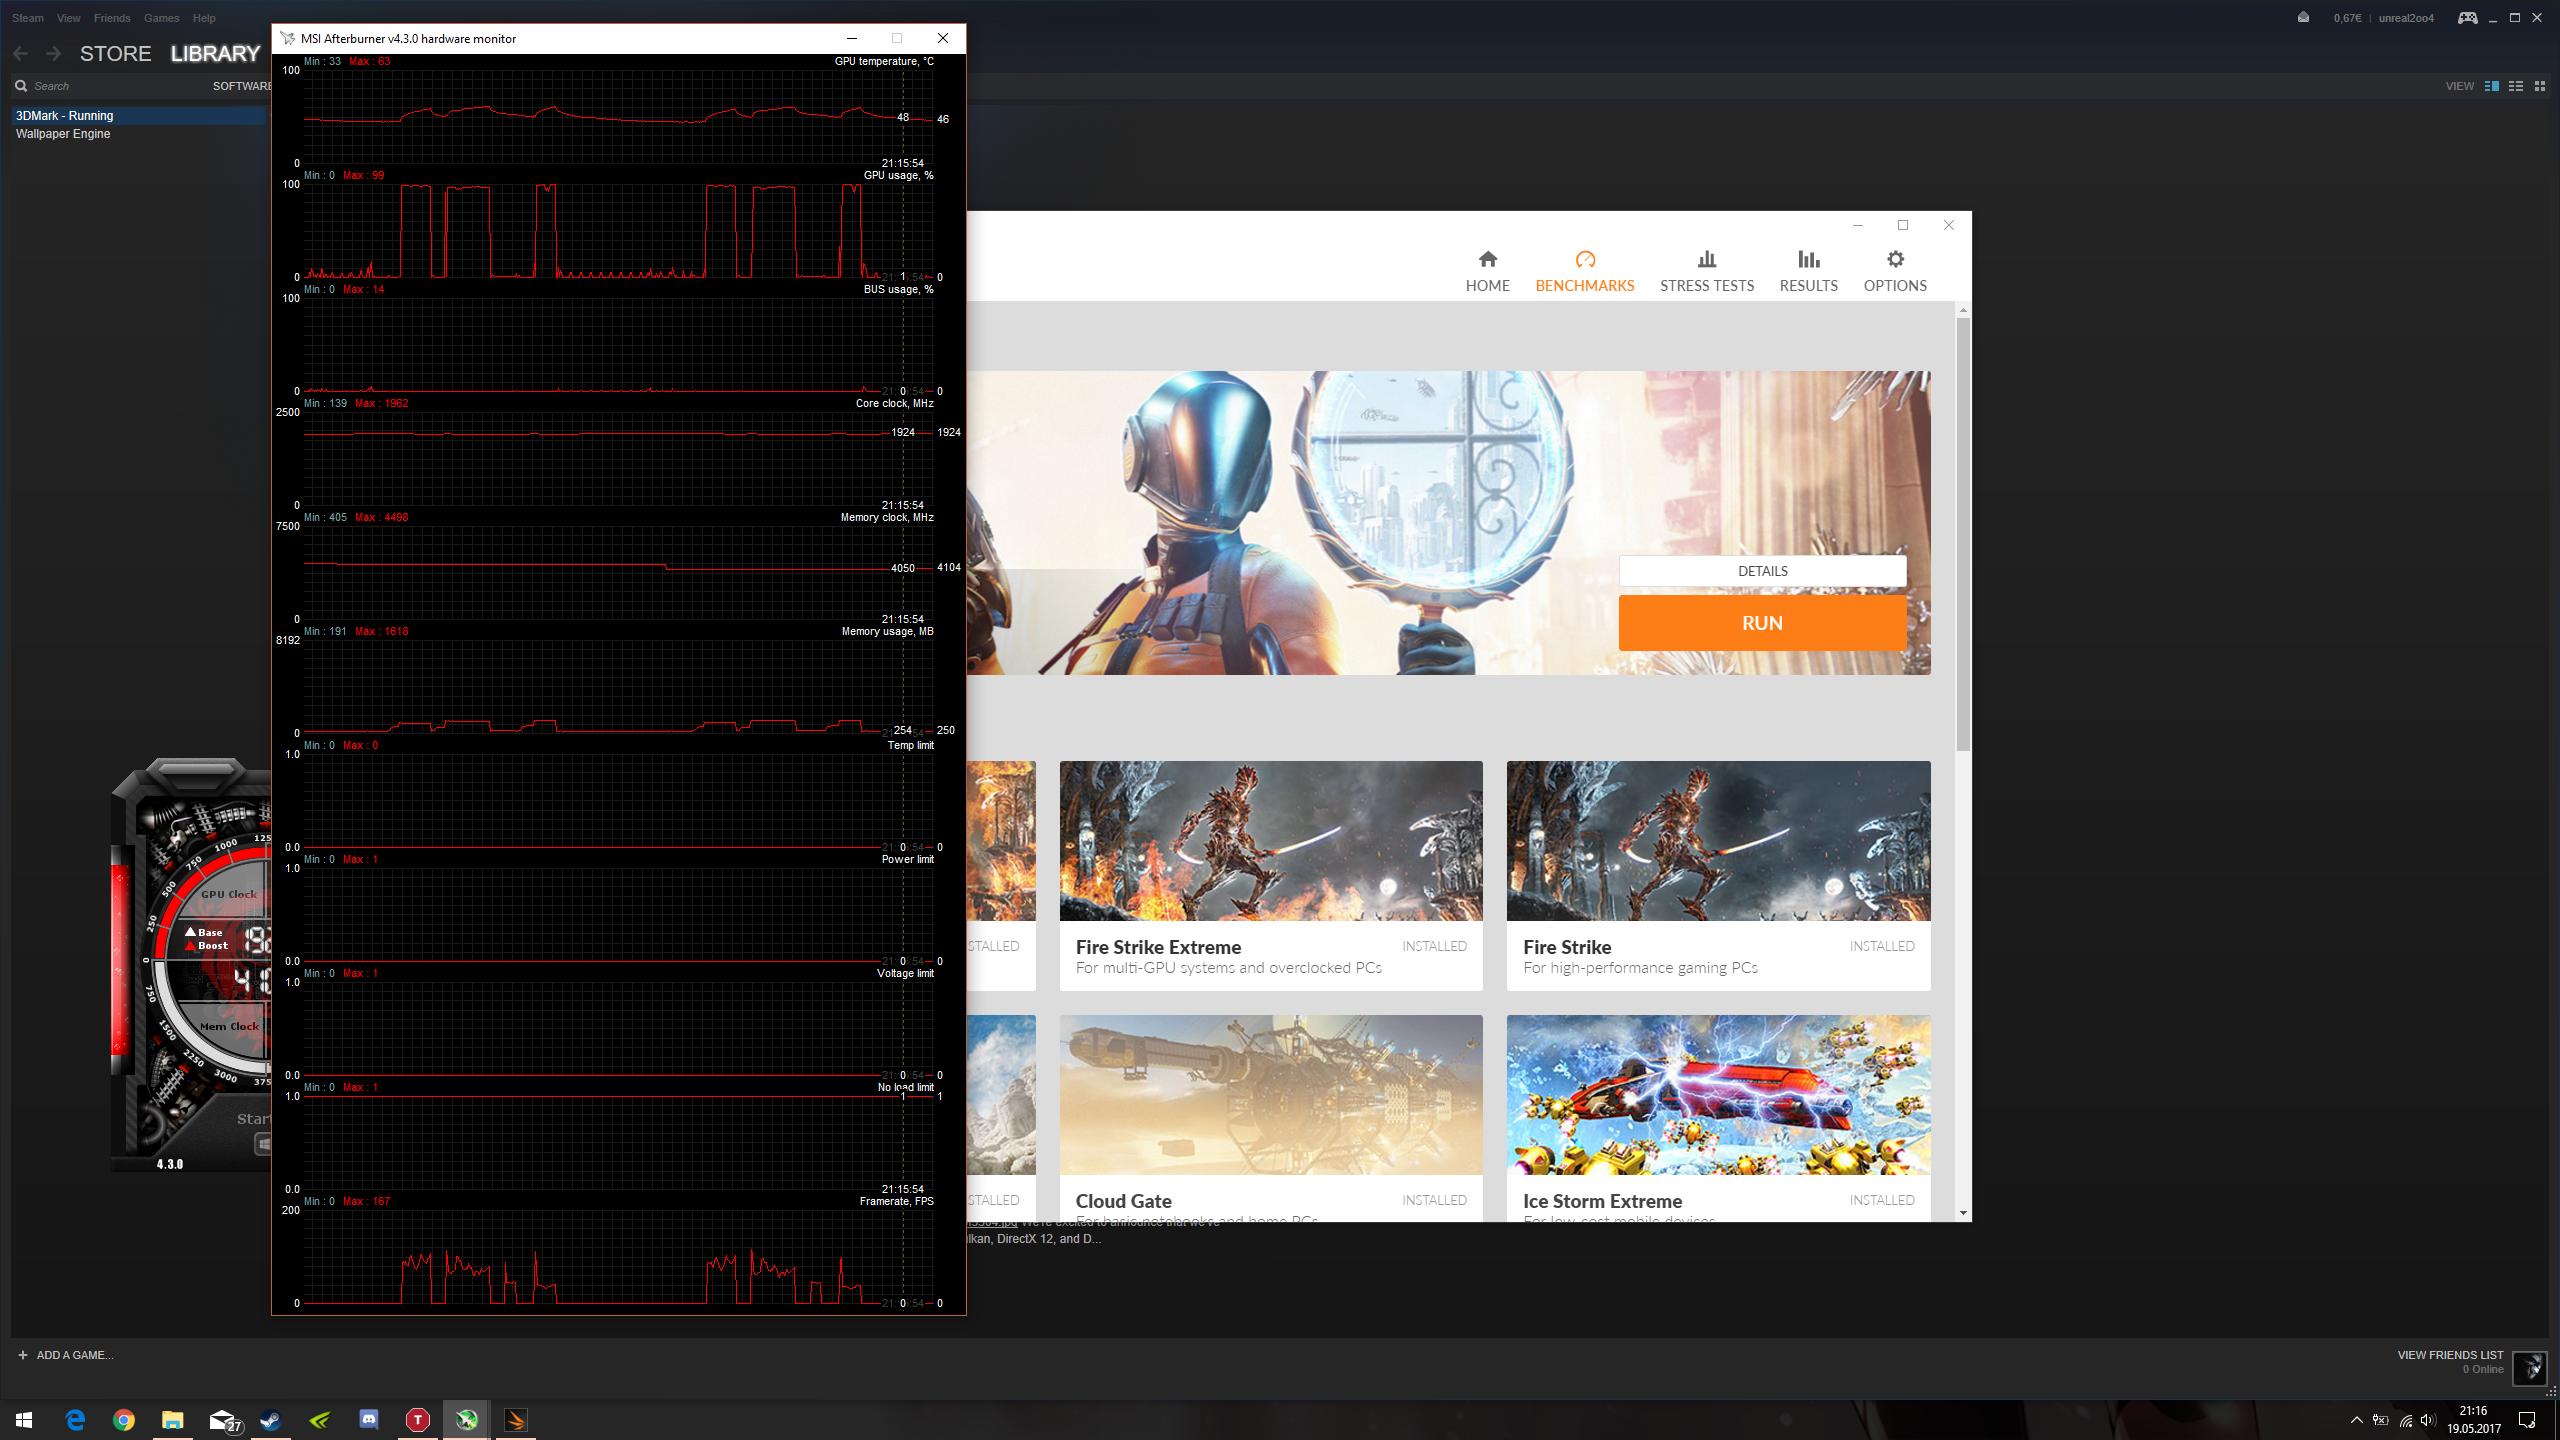Open the GeForce Experience taskbar icon
The height and width of the screenshot is (1440, 2560).
(x=320, y=1419)
